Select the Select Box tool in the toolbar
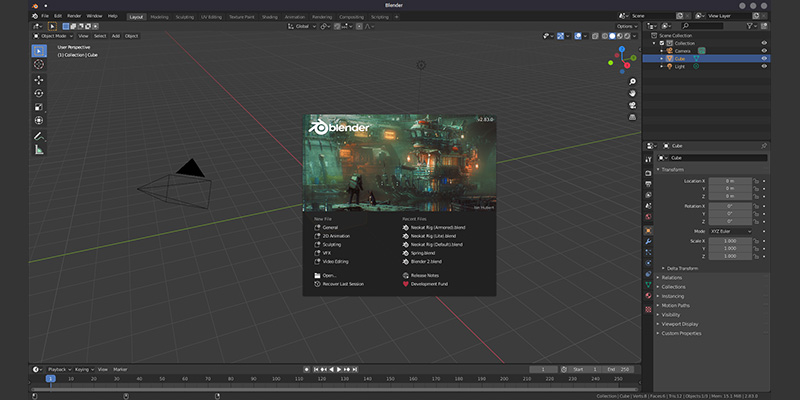 (39, 51)
